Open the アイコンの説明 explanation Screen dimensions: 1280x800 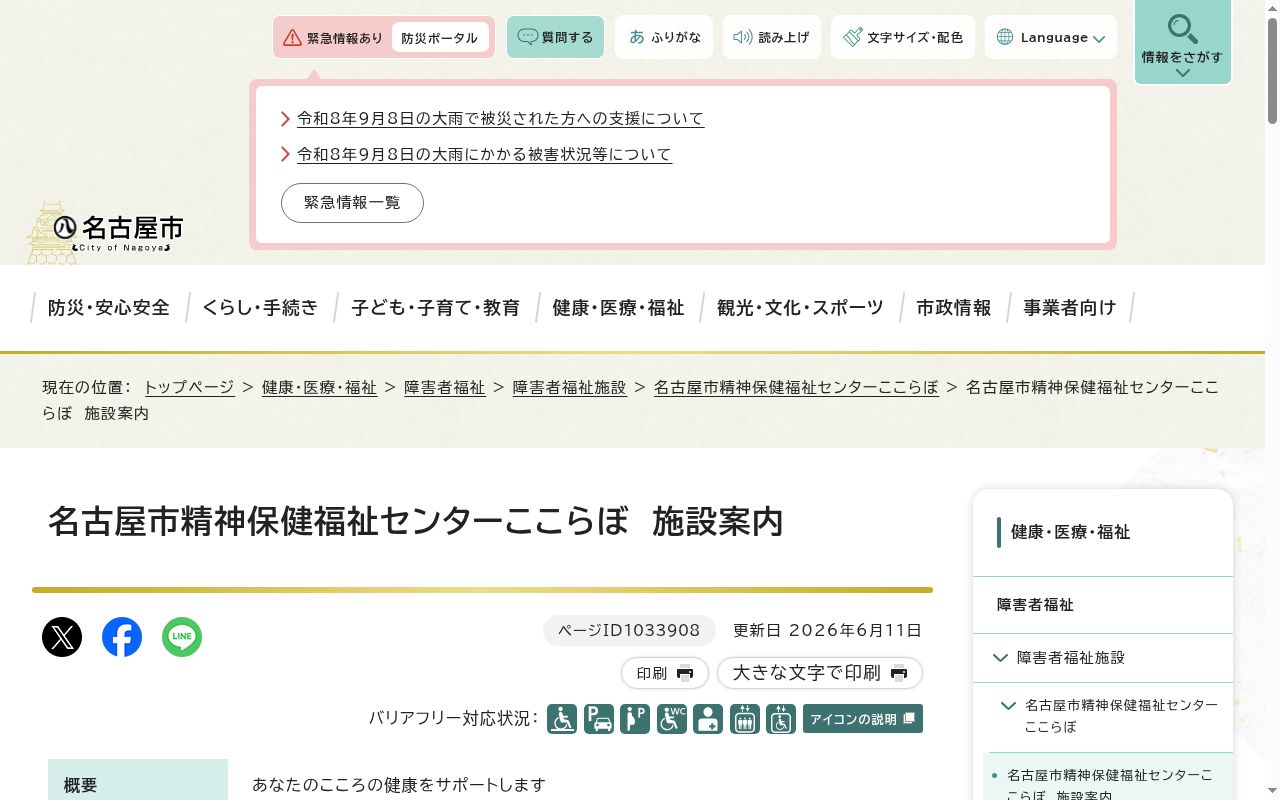[x=863, y=719]
